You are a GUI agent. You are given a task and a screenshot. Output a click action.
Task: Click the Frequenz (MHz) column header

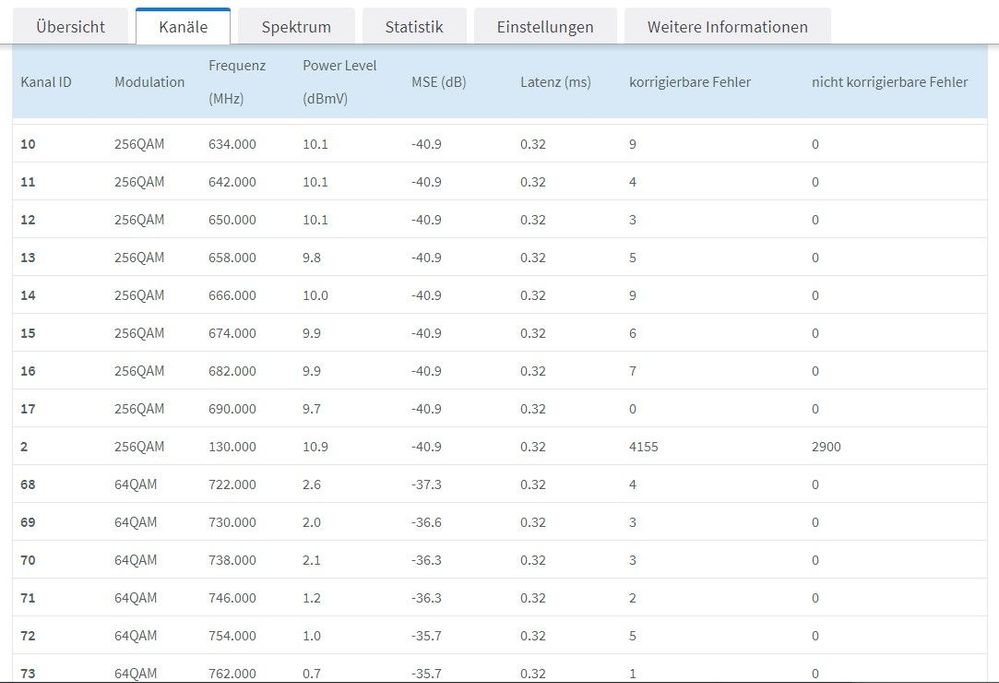tap(237, 82)
